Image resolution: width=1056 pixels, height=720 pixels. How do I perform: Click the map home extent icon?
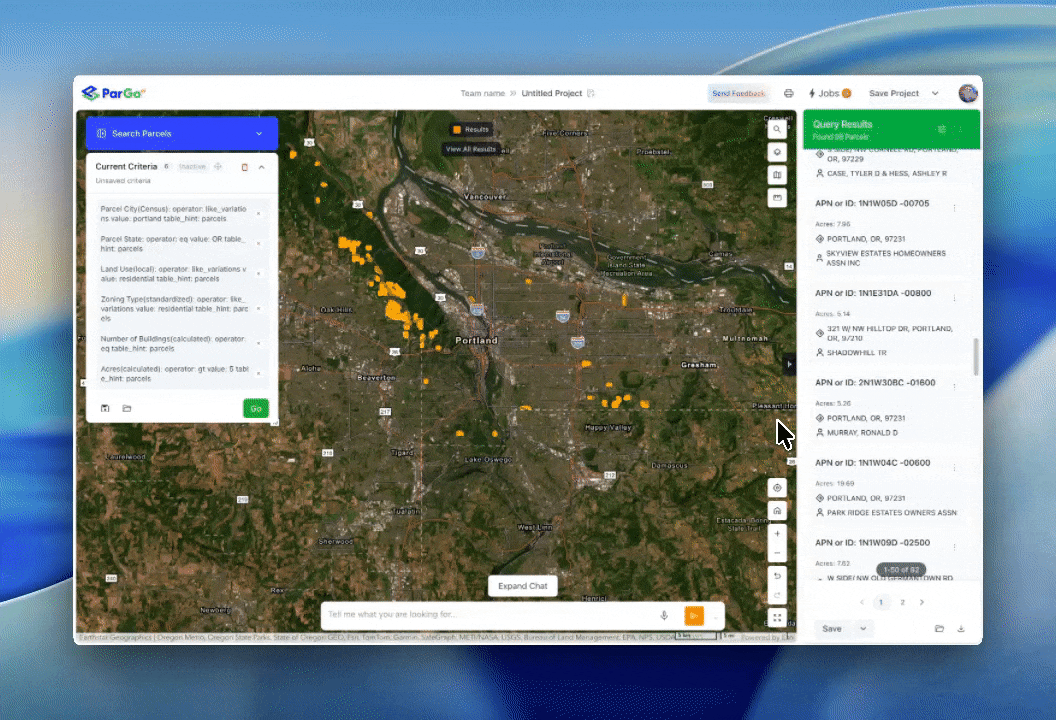coord(778,510)
